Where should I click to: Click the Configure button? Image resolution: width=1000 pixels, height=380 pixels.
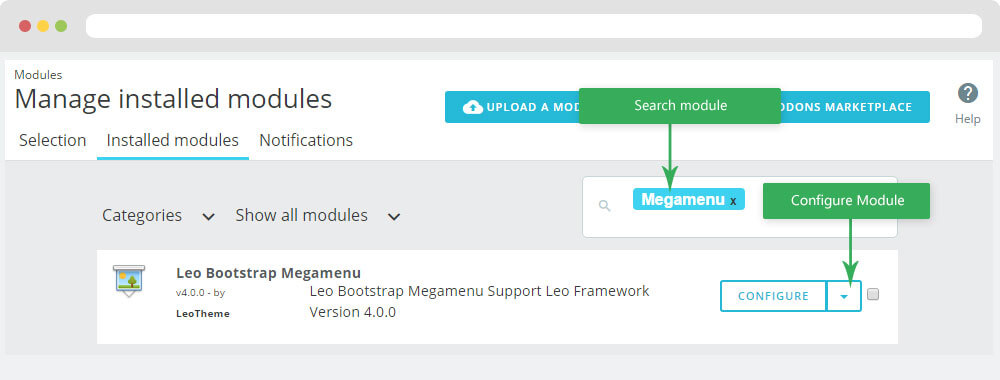click(774, 296)
